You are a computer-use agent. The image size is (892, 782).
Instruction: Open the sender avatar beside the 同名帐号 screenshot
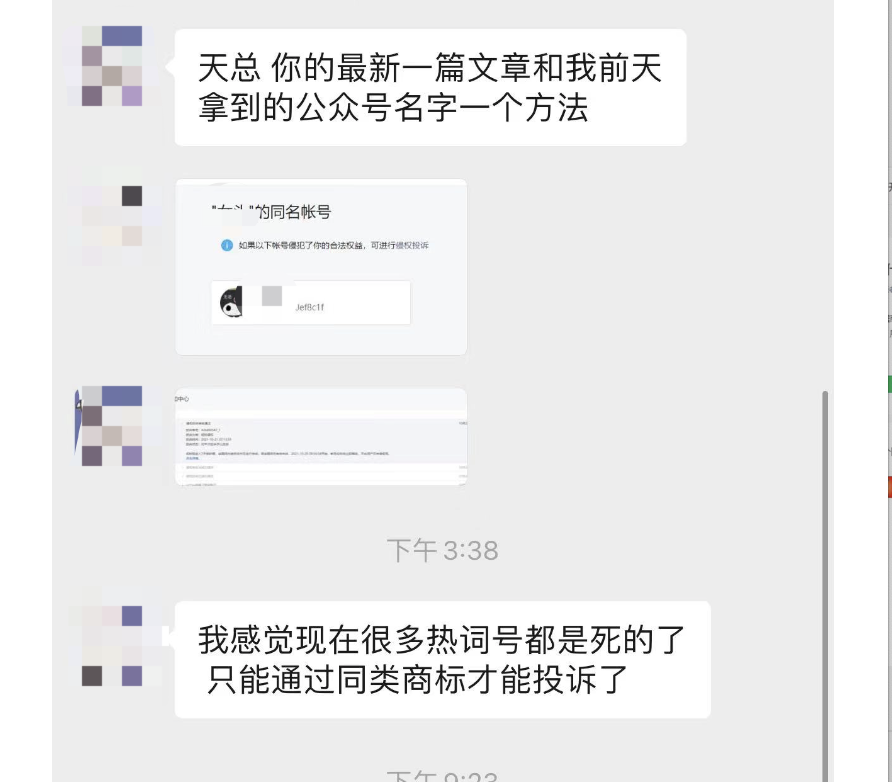[x=112, y=216]
